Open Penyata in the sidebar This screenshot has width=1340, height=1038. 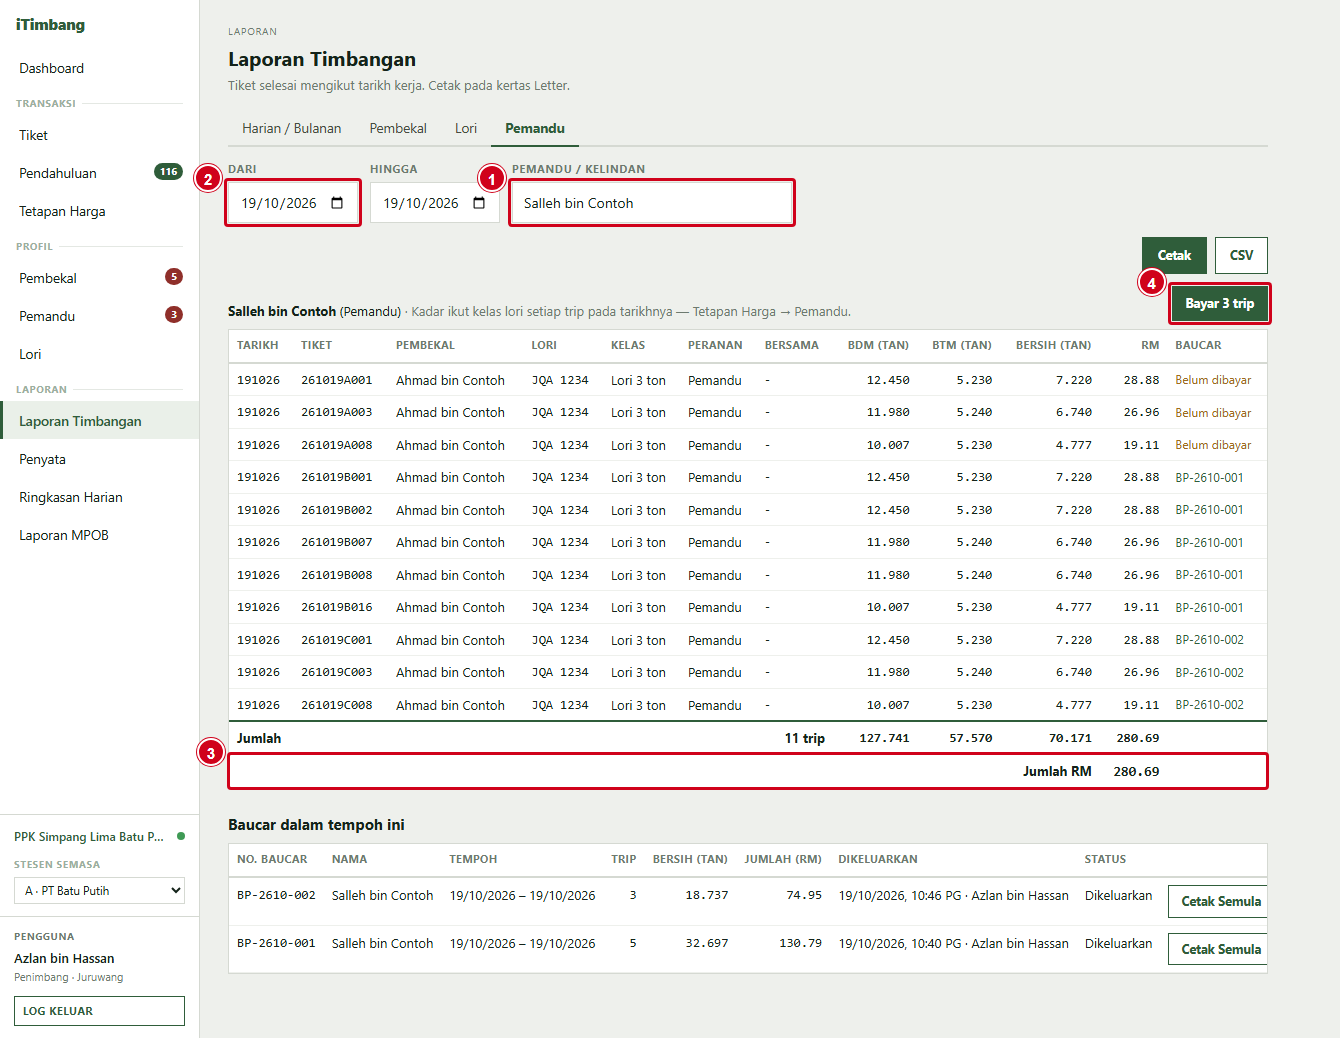tap(100, 459)
